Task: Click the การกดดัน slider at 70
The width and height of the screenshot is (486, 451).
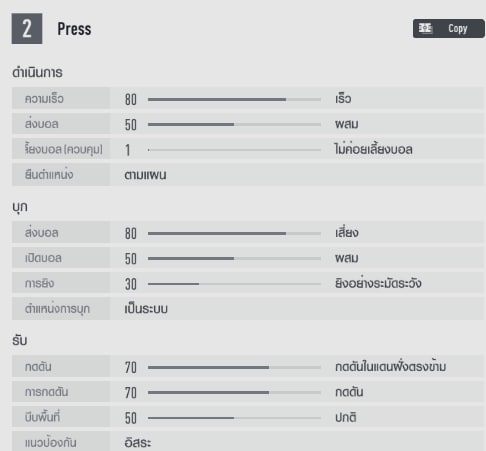Action: pyautogui.click(x=234, y=392)
